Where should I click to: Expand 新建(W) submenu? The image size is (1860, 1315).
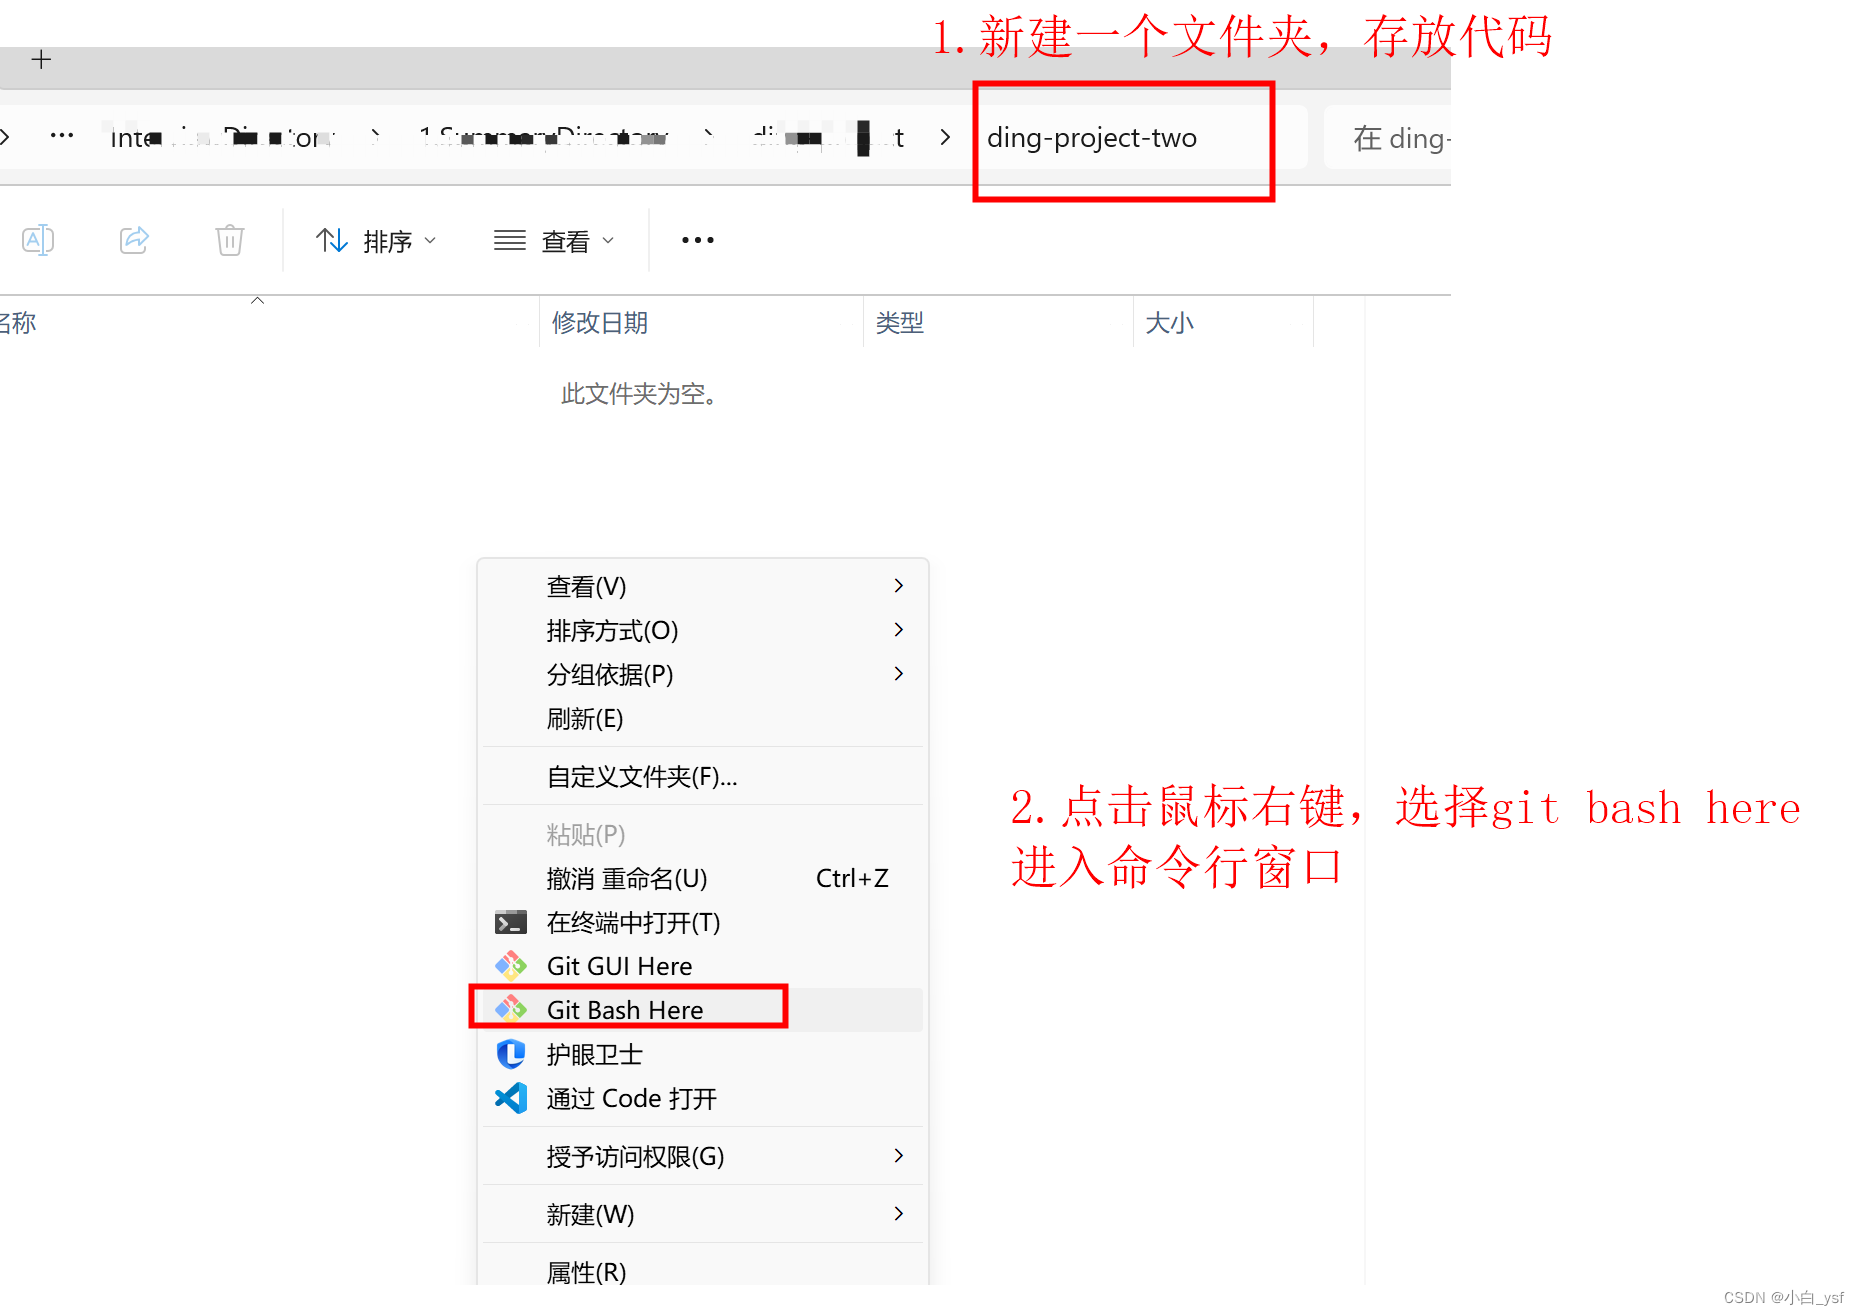point(702,1214)
